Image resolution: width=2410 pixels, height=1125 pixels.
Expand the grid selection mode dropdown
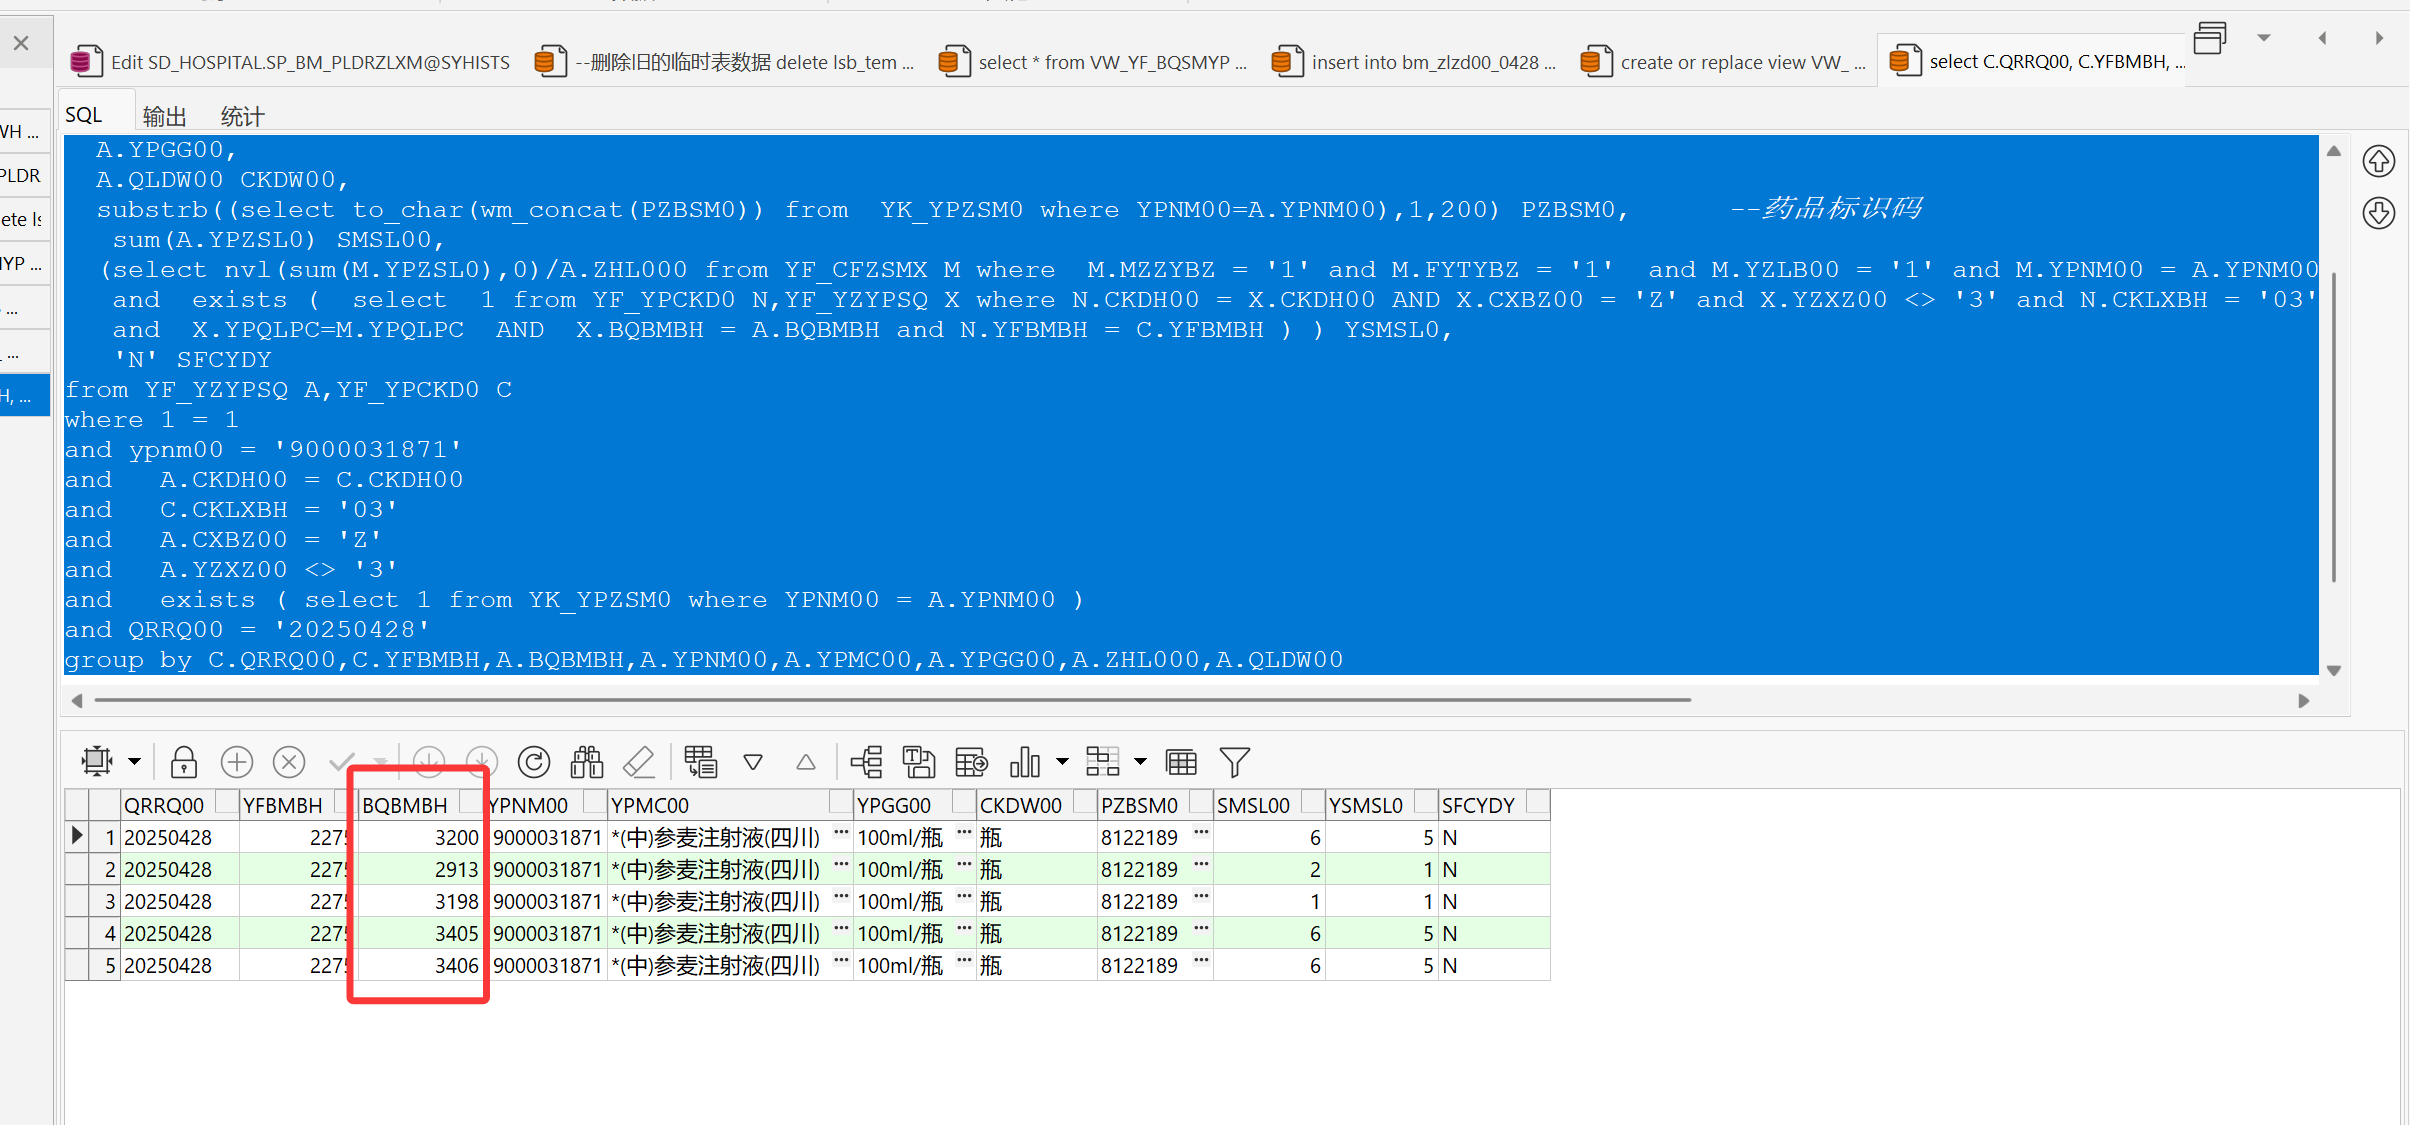[134, 762]
